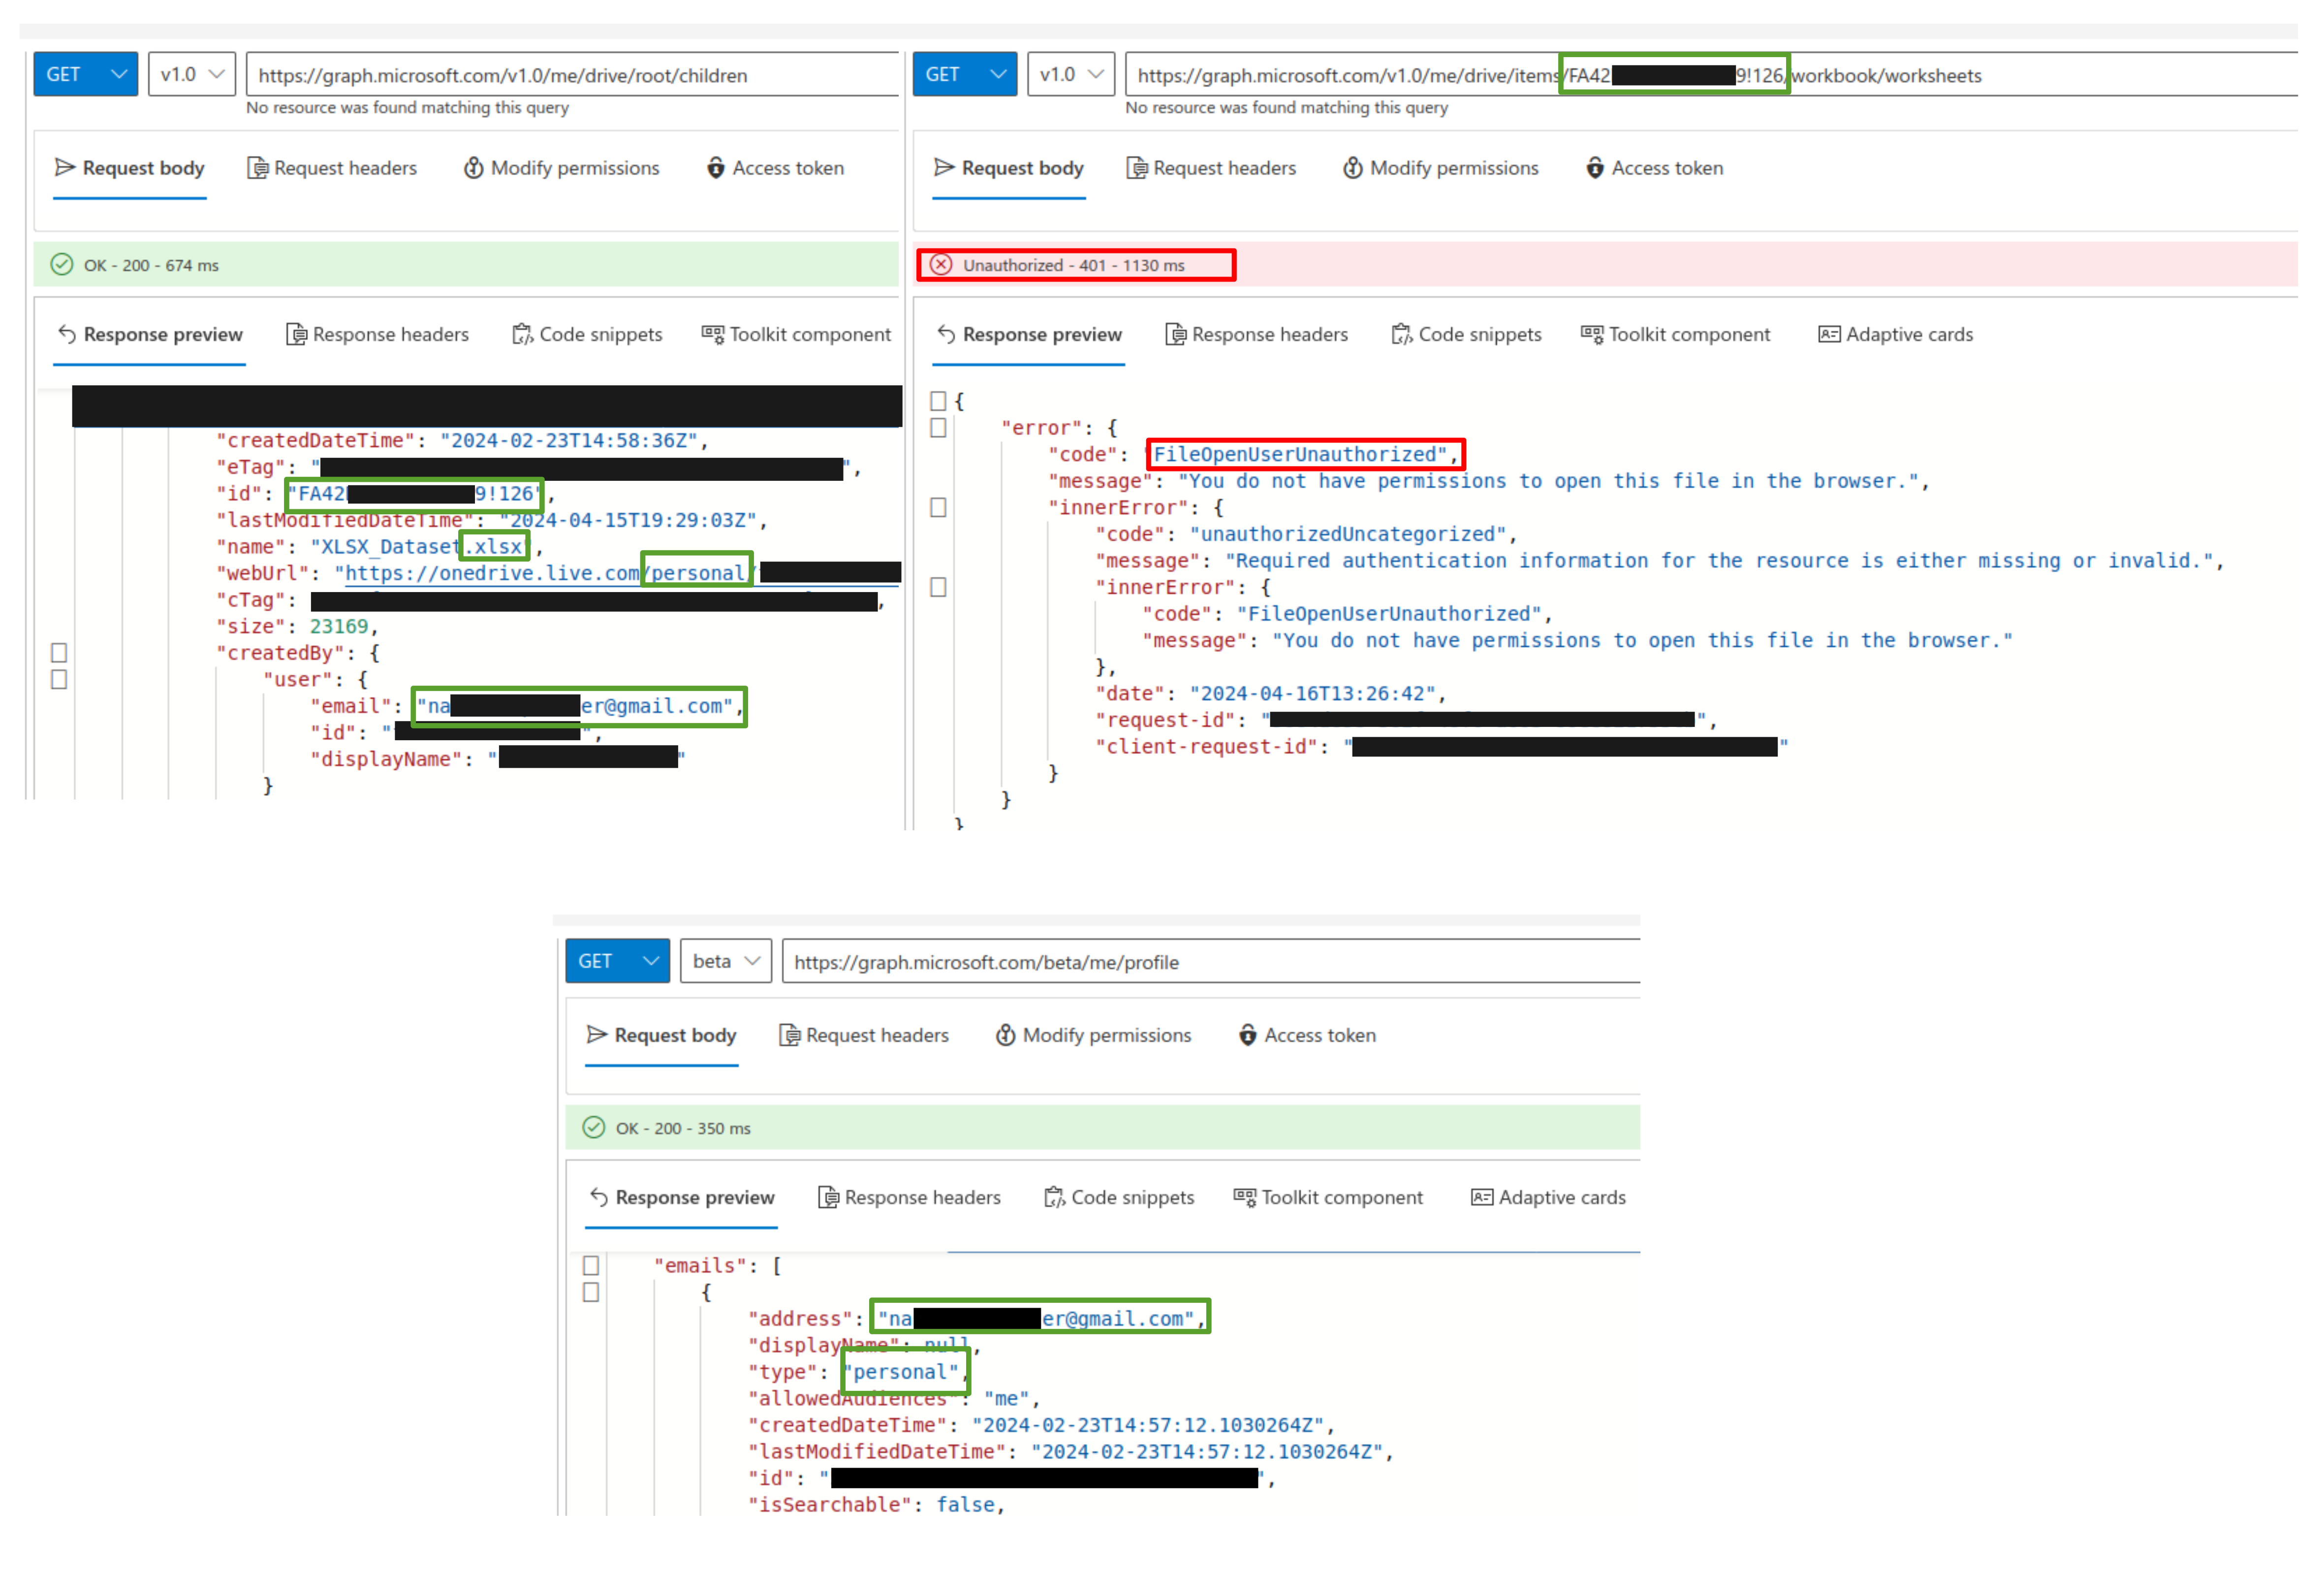Click Access token lock icon in profile panel
The image size is (2324, 1571).
click(x=1247, y=1035)
